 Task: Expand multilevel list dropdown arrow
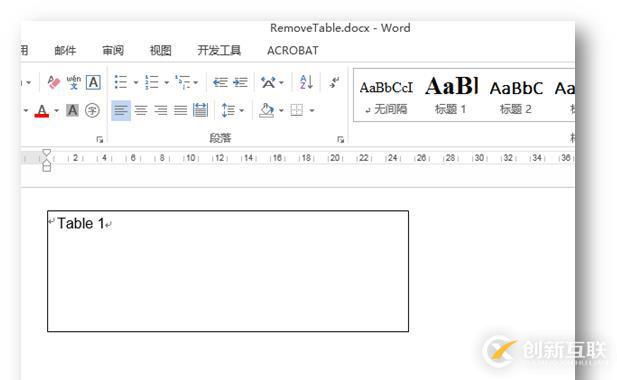(x=196, y=83)
